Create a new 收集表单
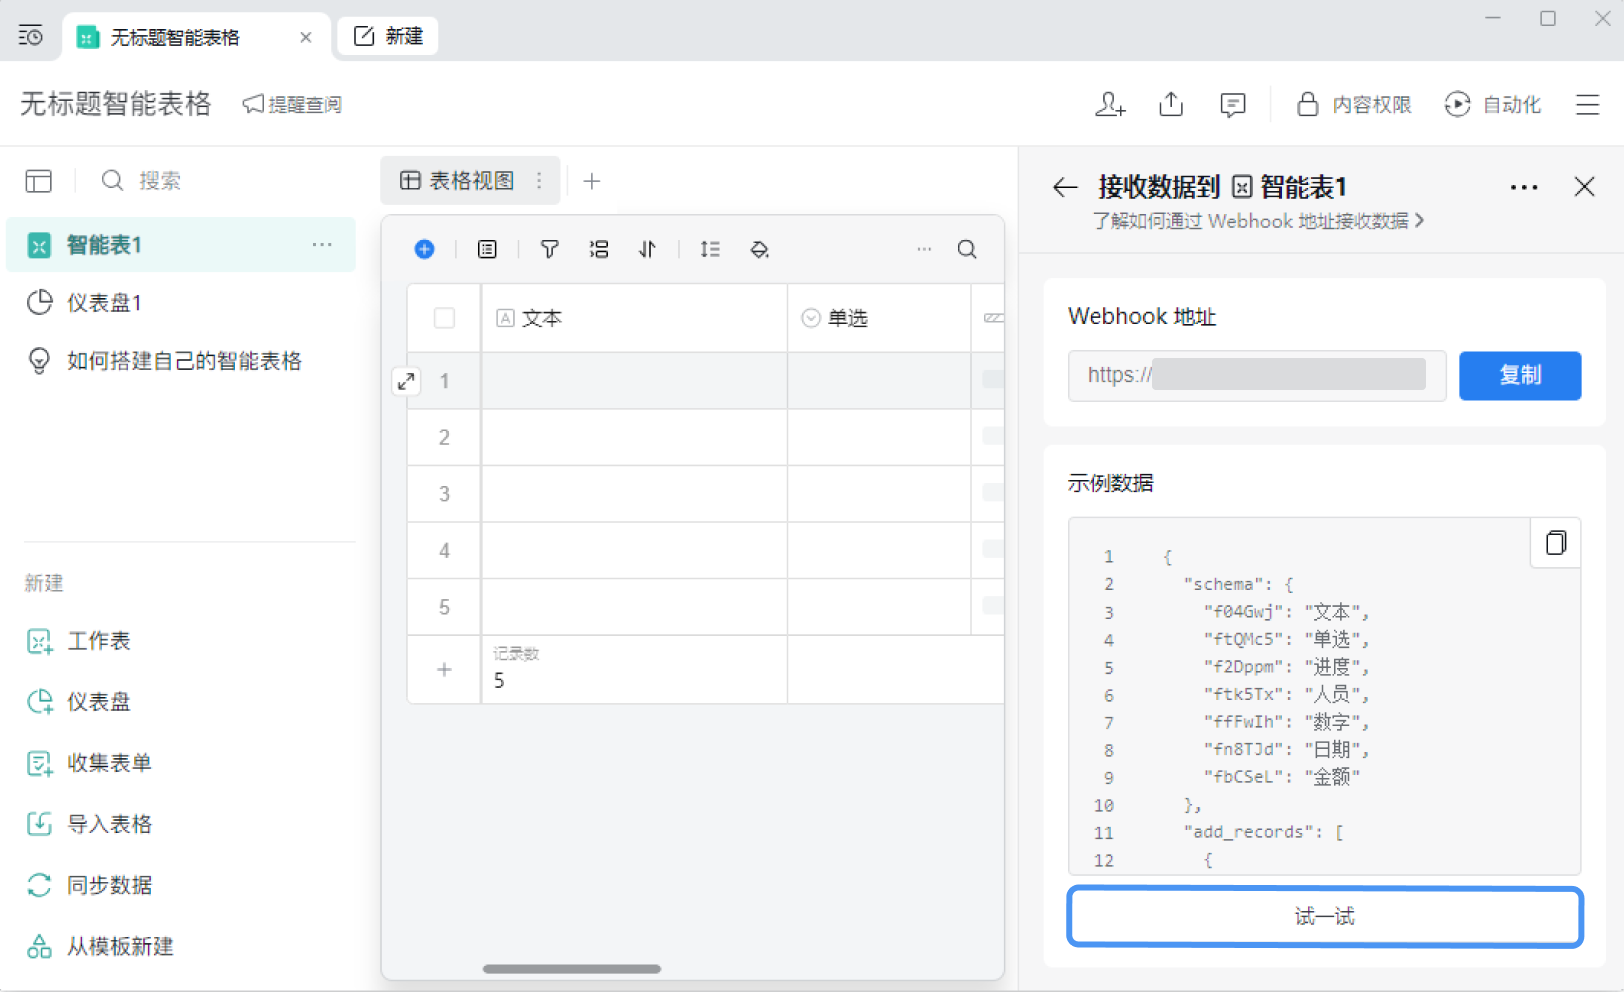The height and width of the screenshot is (992, 1624). tap(90, 763)
